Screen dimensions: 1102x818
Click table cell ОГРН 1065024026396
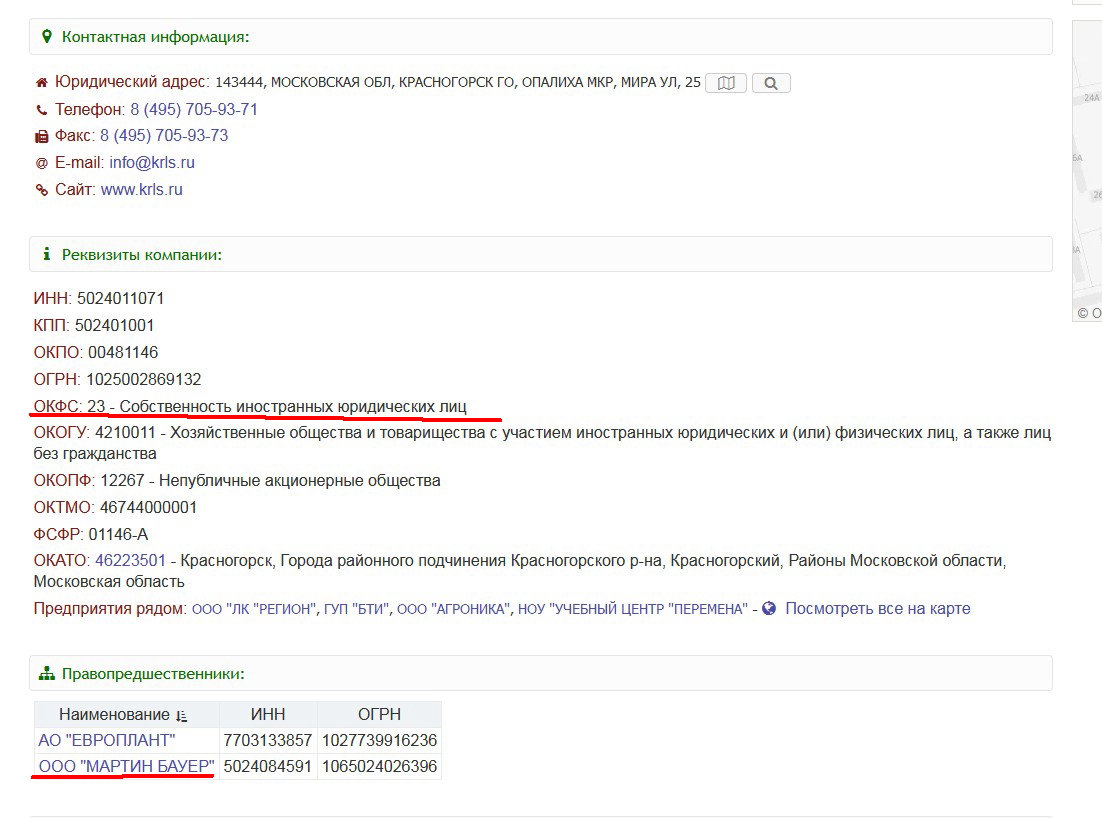click(x=380, y=766)
